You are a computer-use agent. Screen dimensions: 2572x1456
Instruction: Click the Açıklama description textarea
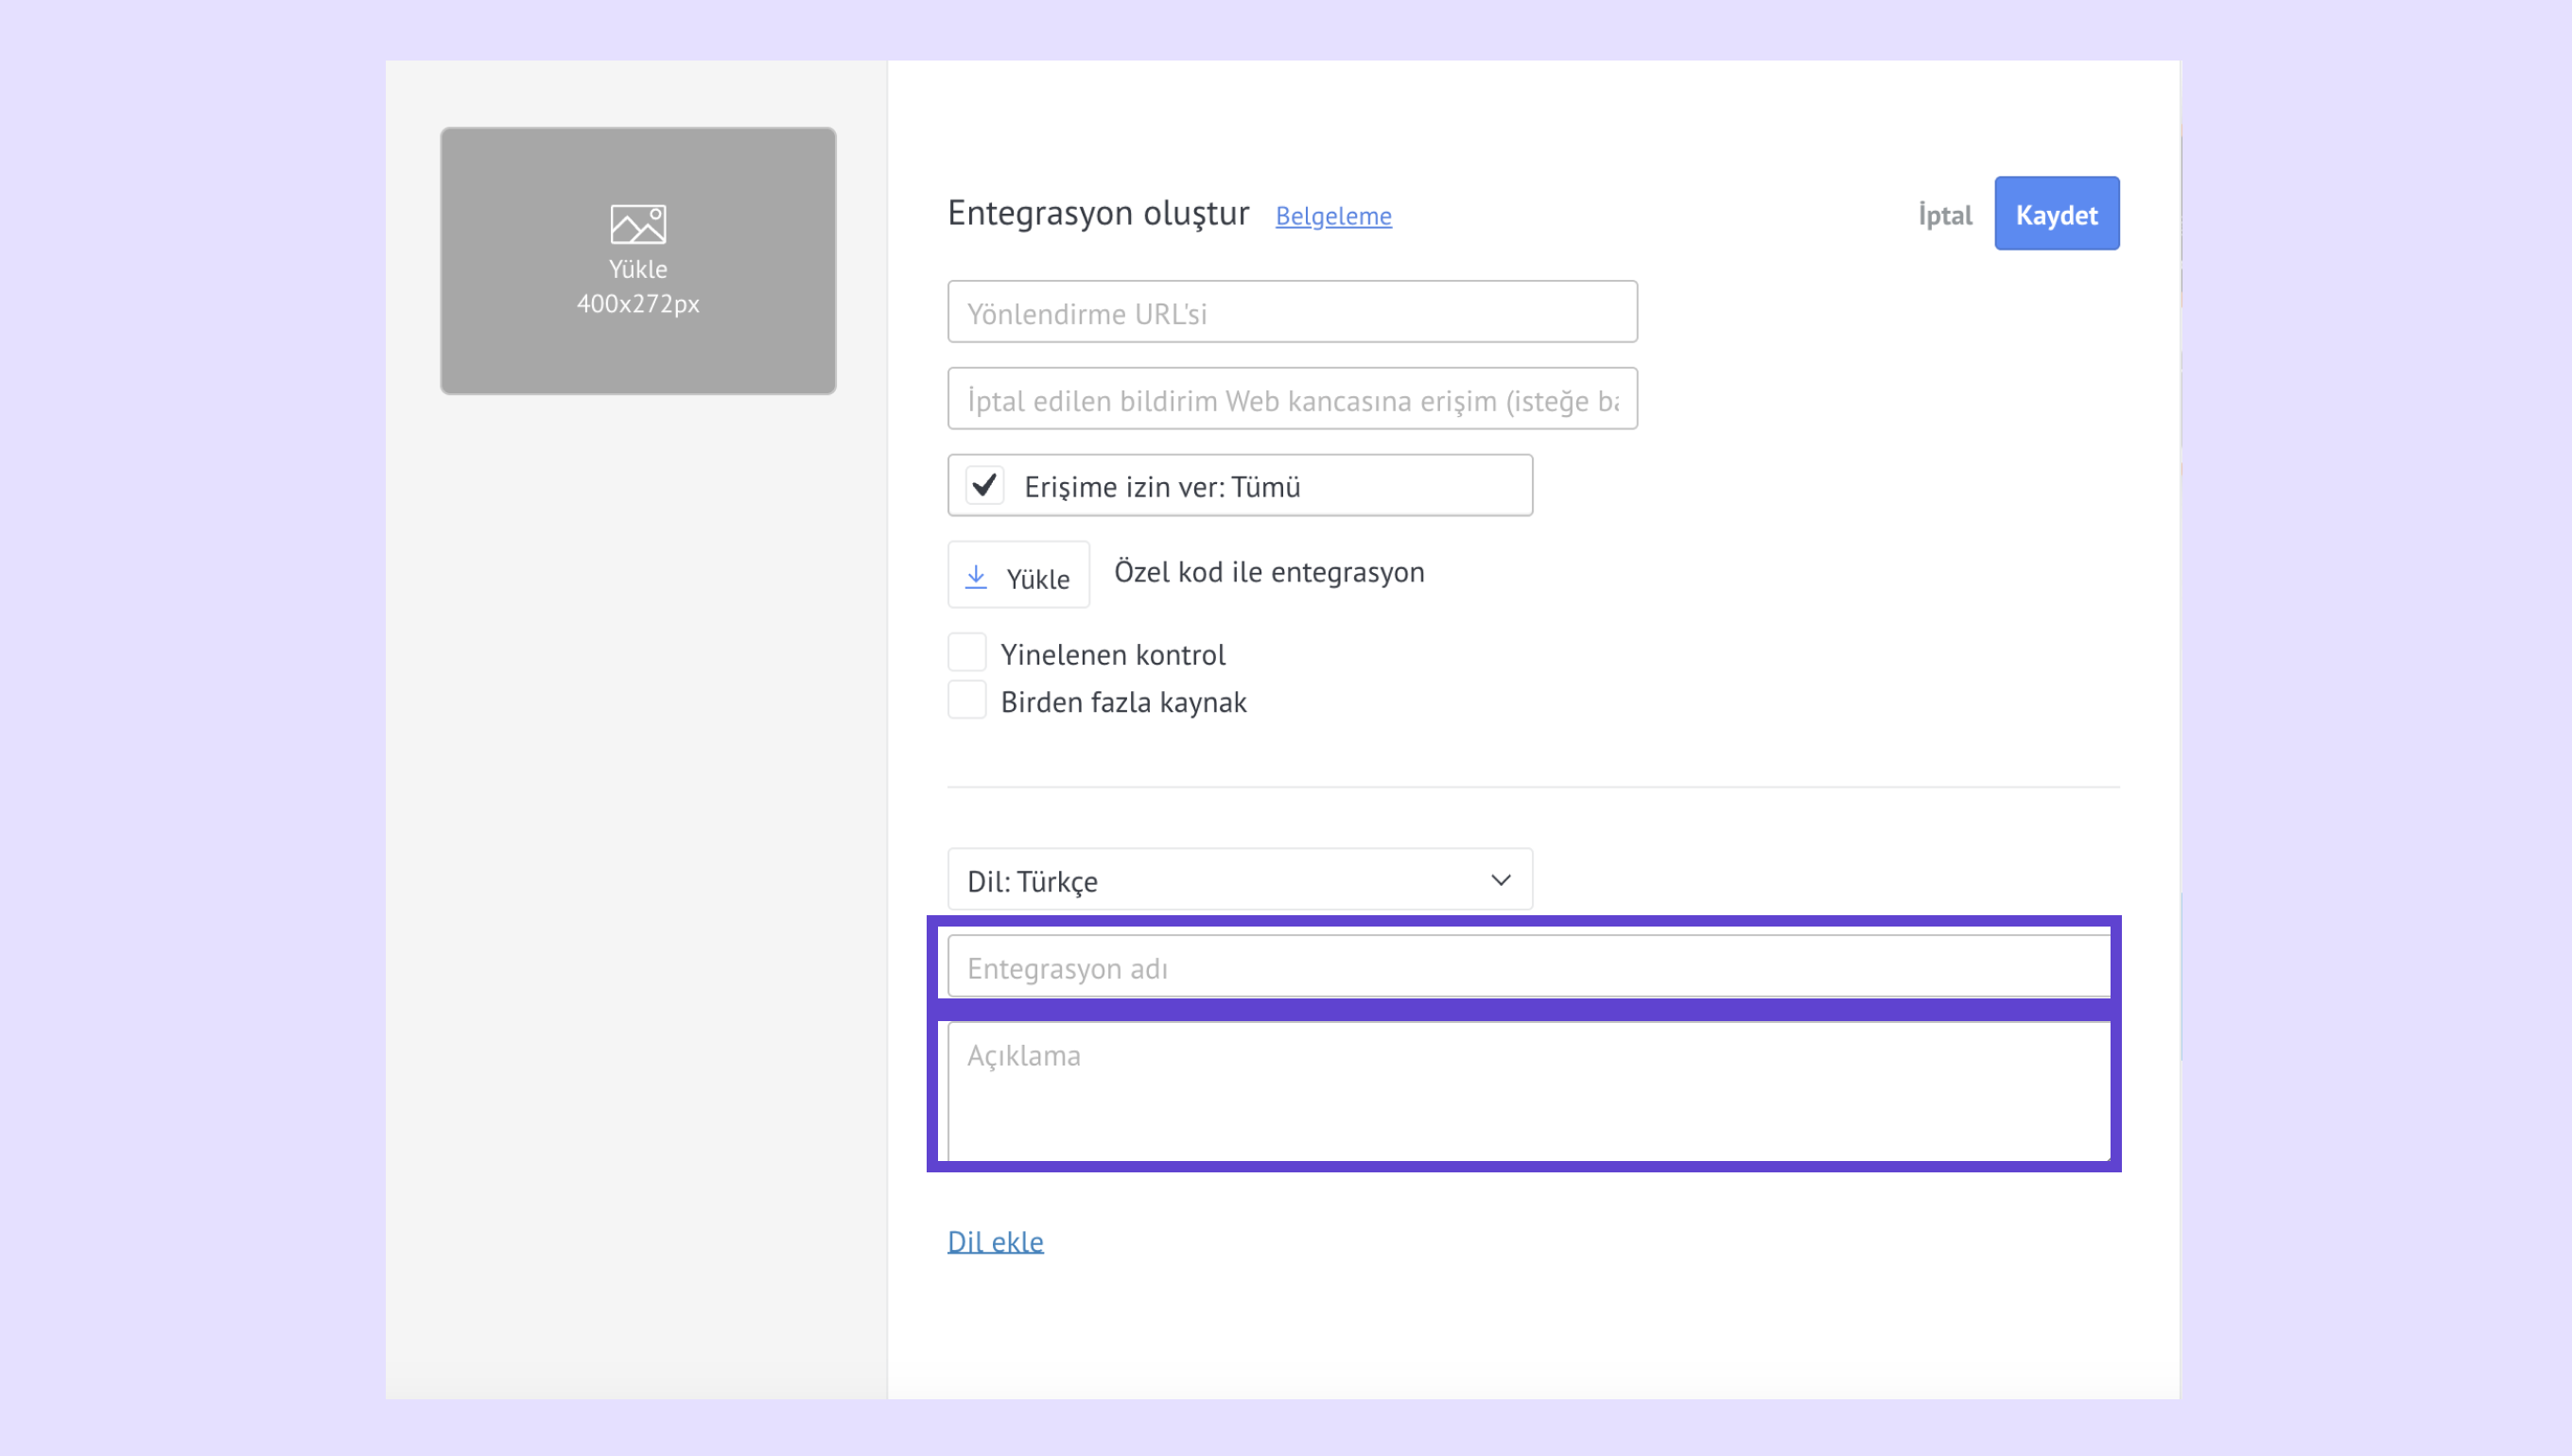click(1528, 1090)
